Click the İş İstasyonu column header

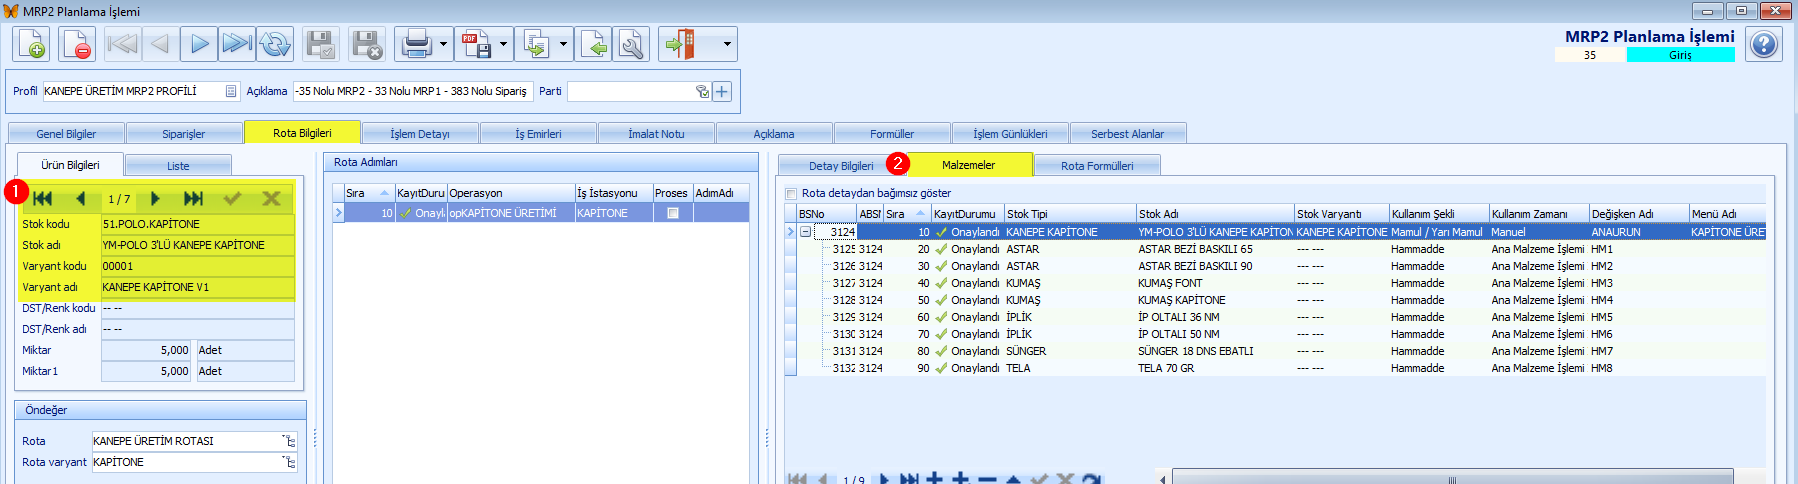tap(614, 193)
